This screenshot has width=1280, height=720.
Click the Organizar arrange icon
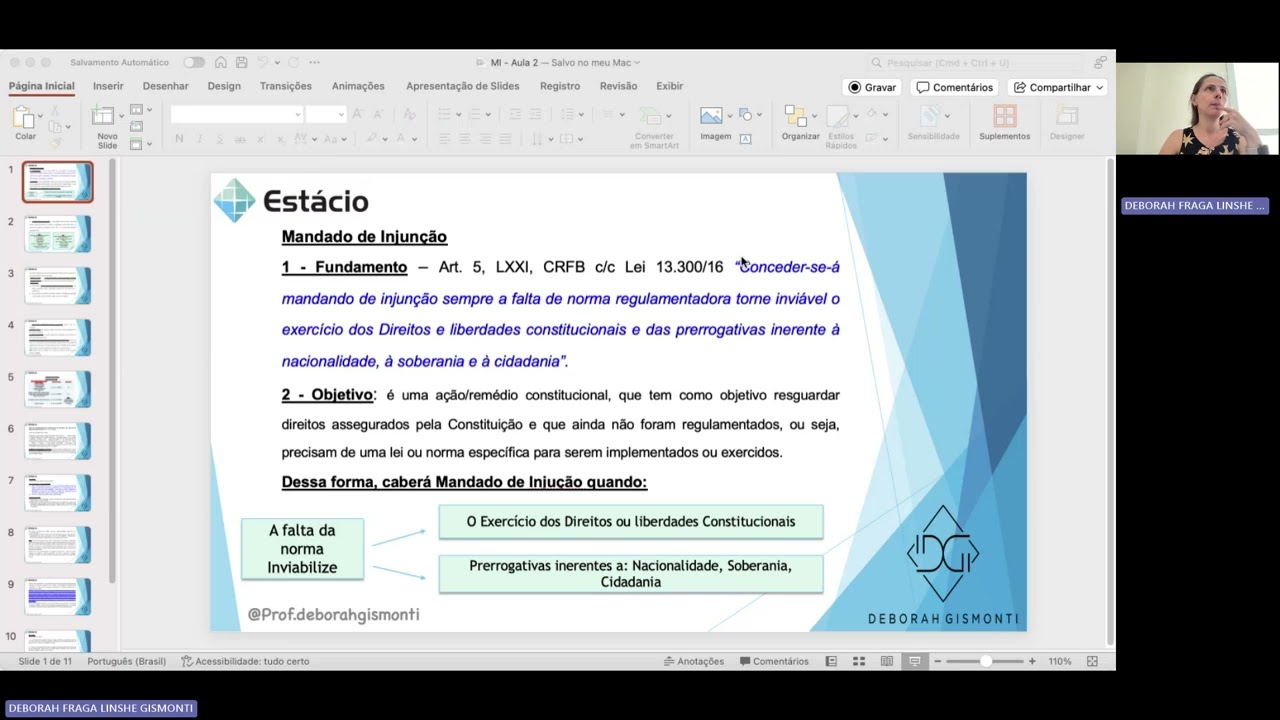(796, 116)
